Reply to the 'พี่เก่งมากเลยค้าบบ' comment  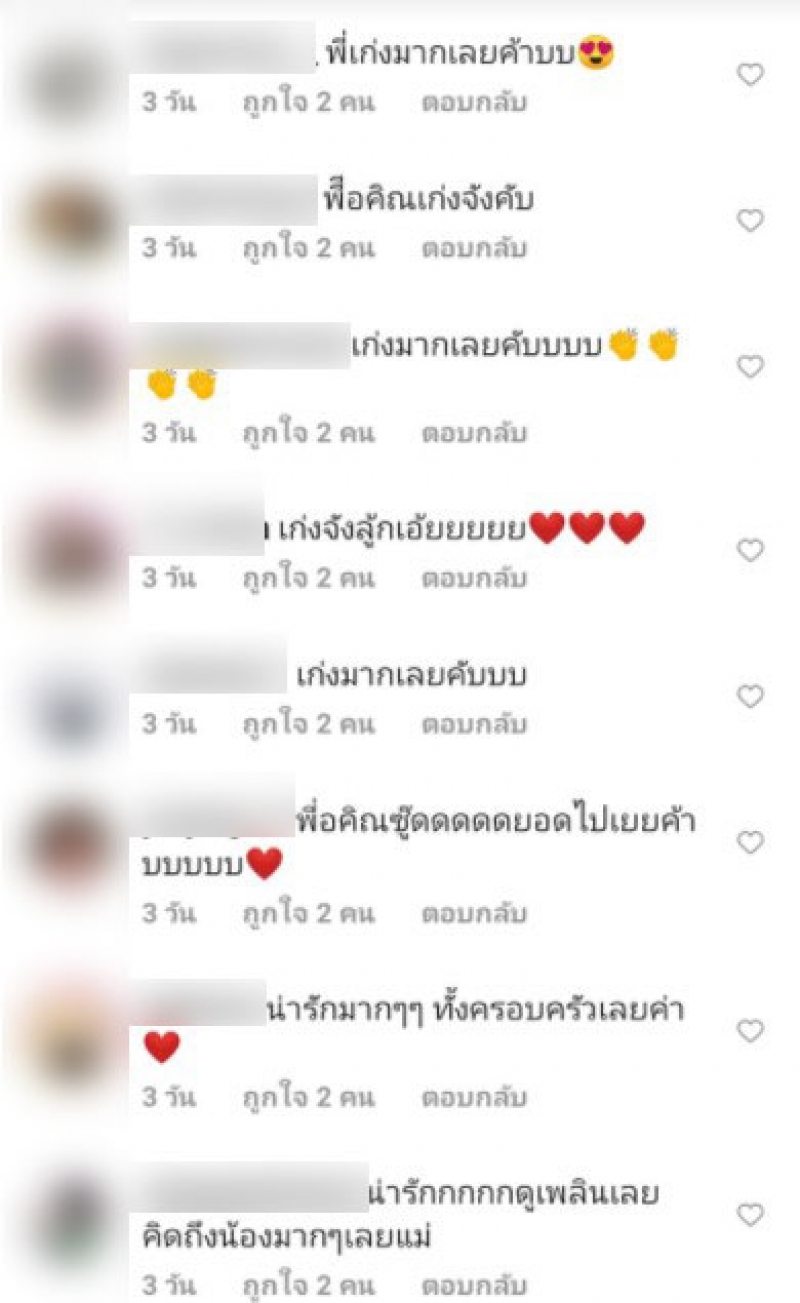tap(474, 102)
